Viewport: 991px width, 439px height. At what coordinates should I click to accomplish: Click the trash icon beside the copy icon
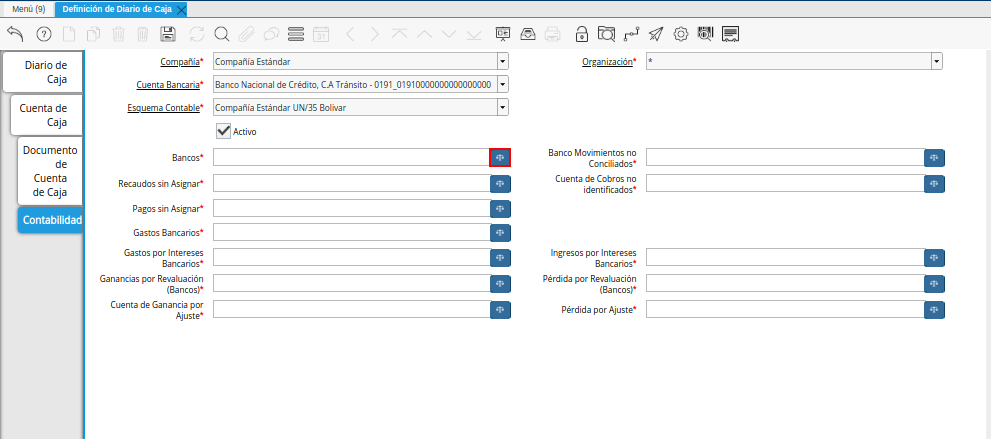coord(118,34)
